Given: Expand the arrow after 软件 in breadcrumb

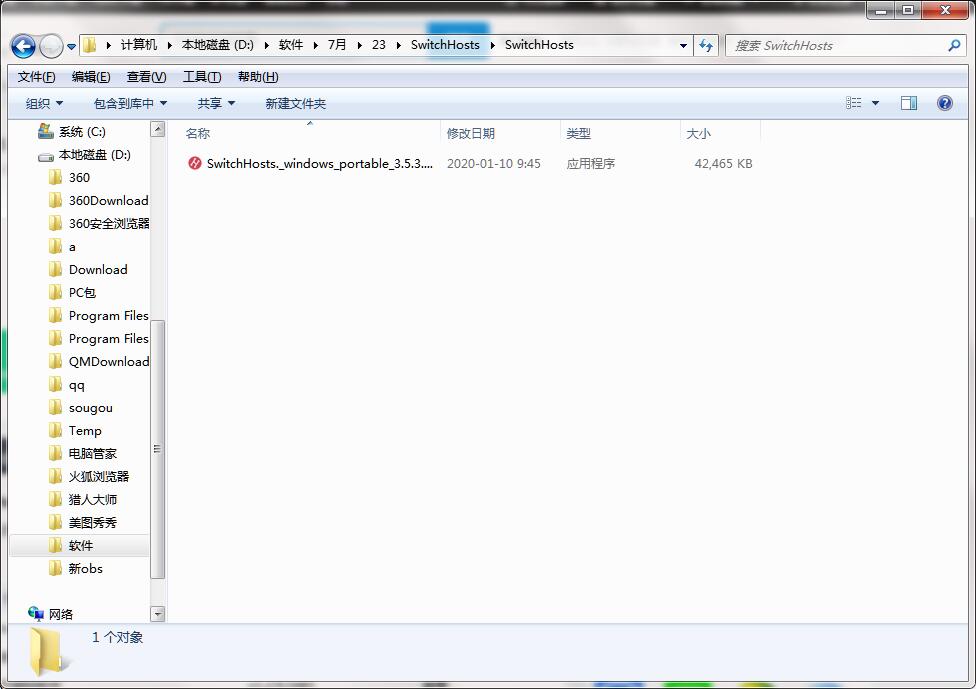Looking at the screenshot, I should click(x=316, y=45).
